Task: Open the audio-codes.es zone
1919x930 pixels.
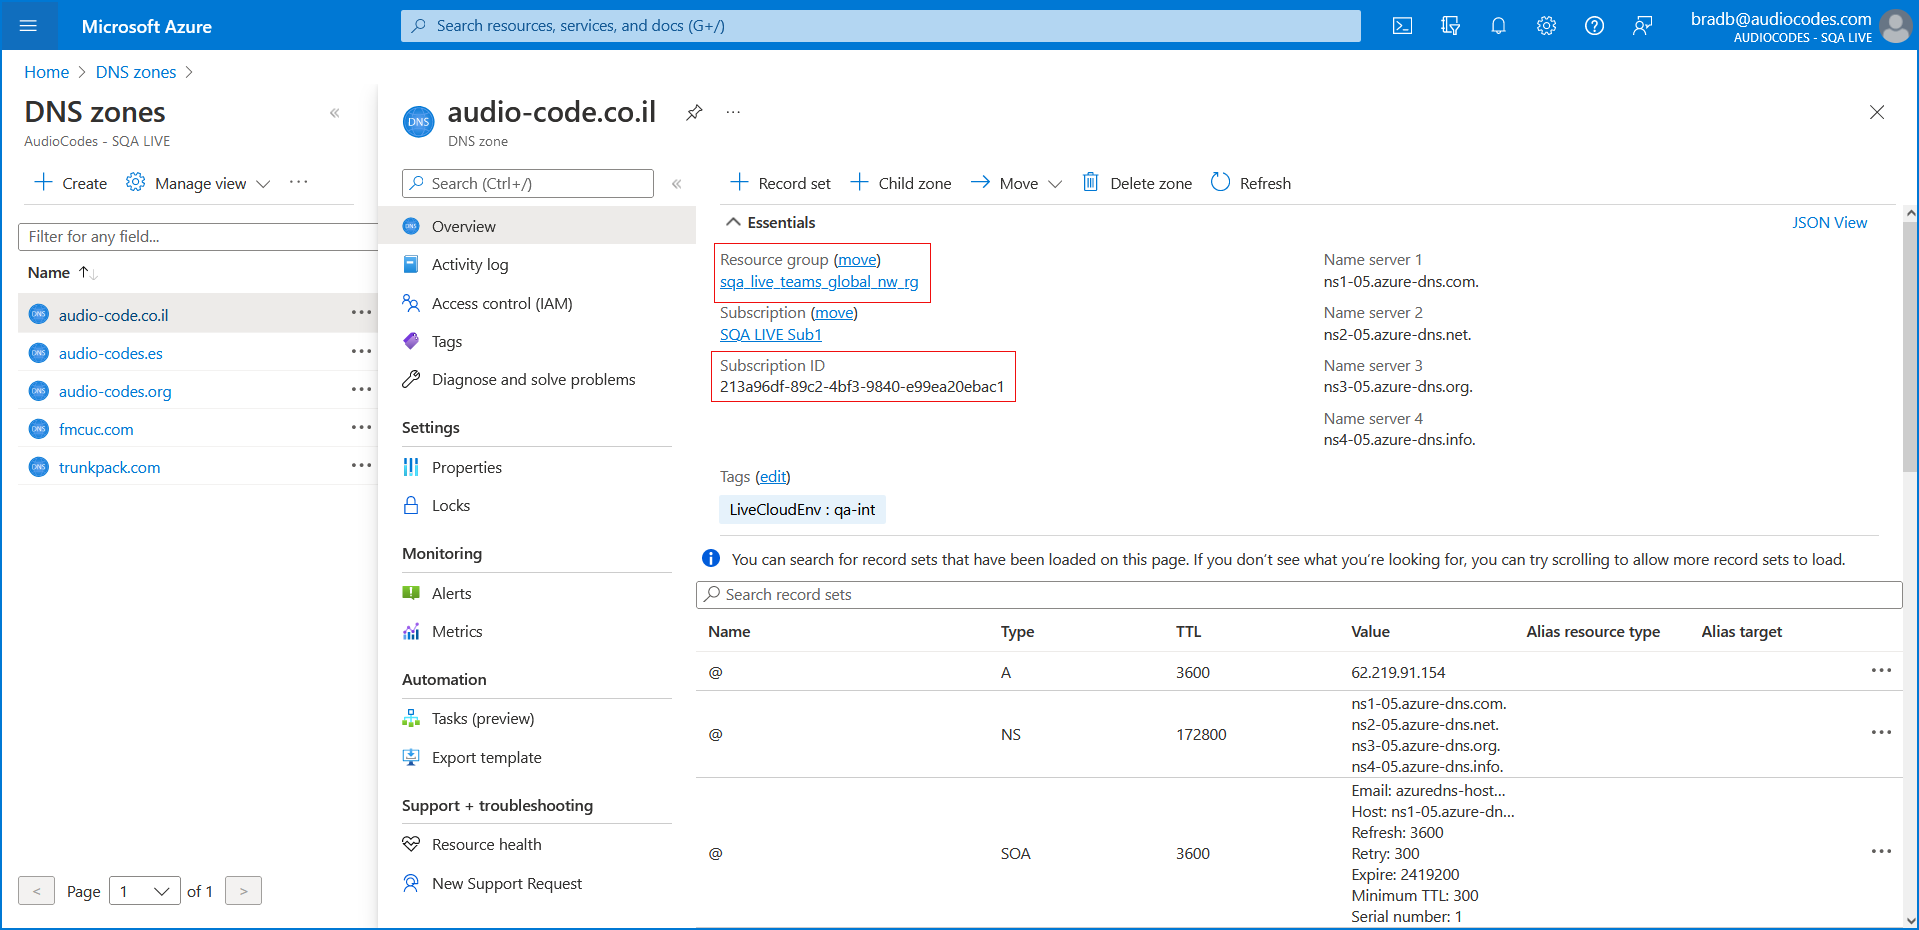Action: tap(111, 353)
